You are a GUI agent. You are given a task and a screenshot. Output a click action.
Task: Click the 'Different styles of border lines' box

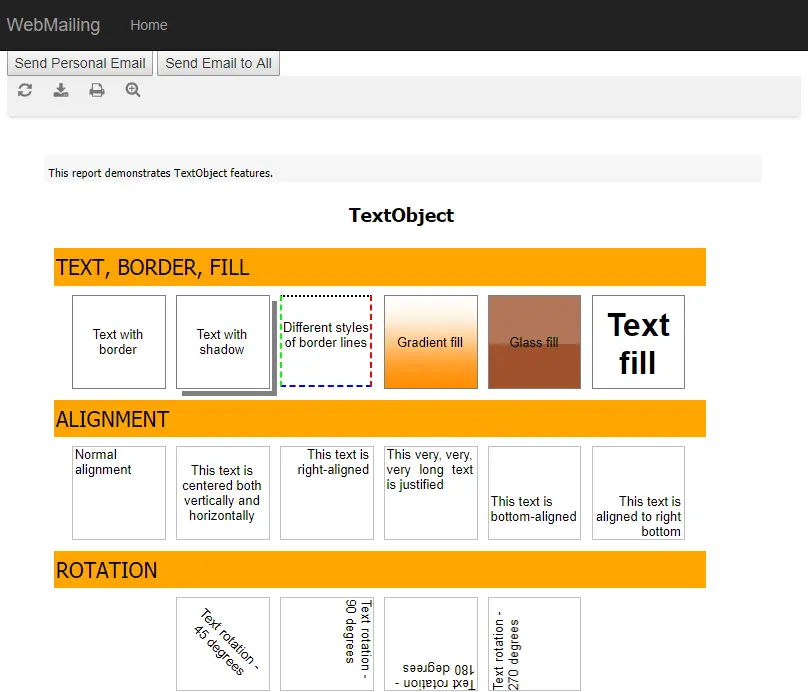coord(326,341)
